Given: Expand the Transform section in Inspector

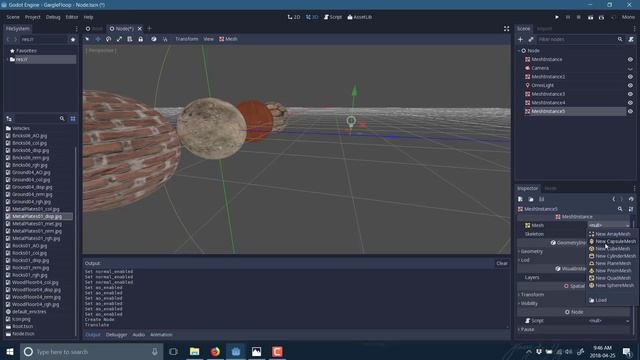Looking at the screenshot, I should (x=532, y=295).
